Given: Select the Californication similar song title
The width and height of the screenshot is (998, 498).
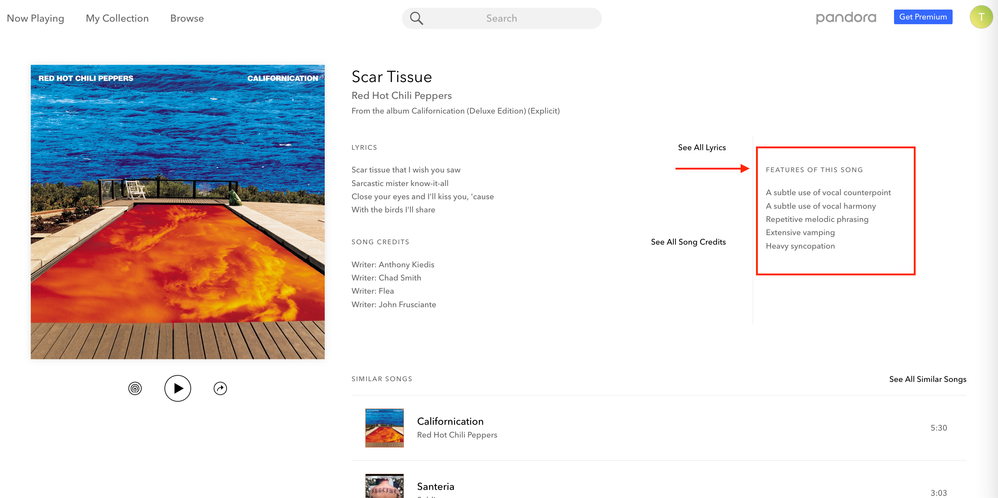Looking at the screenshot, I should coord(450,421).
